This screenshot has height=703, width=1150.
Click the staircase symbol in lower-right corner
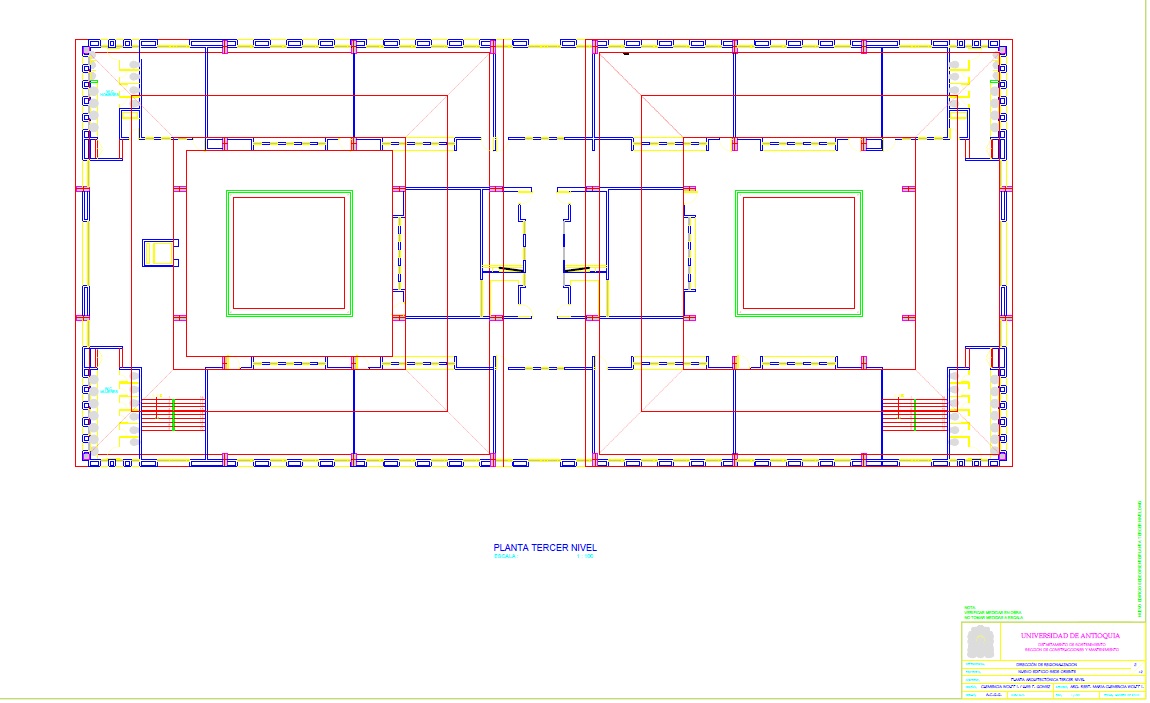pos(914,414)
